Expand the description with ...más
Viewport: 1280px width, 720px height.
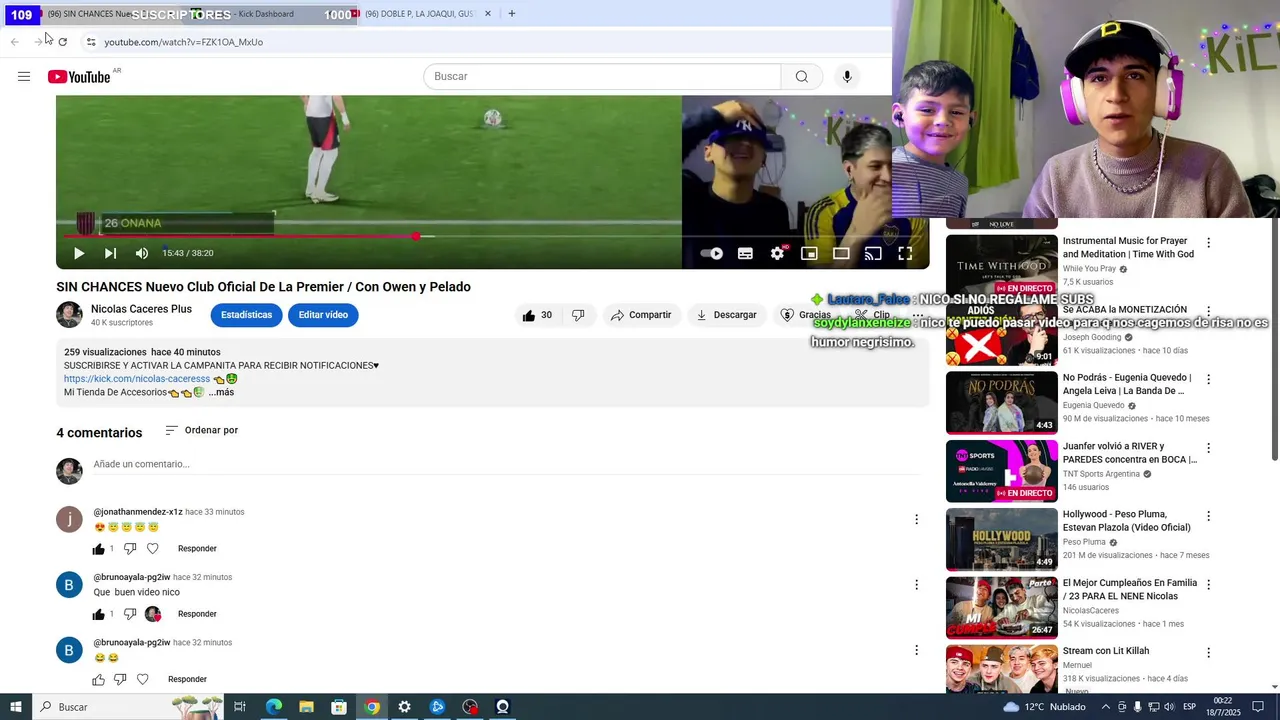point(221,392)
